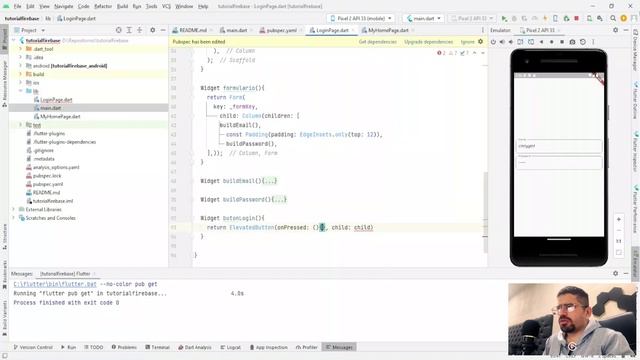Click emulator volume up icon

click(x=502, y=42)
